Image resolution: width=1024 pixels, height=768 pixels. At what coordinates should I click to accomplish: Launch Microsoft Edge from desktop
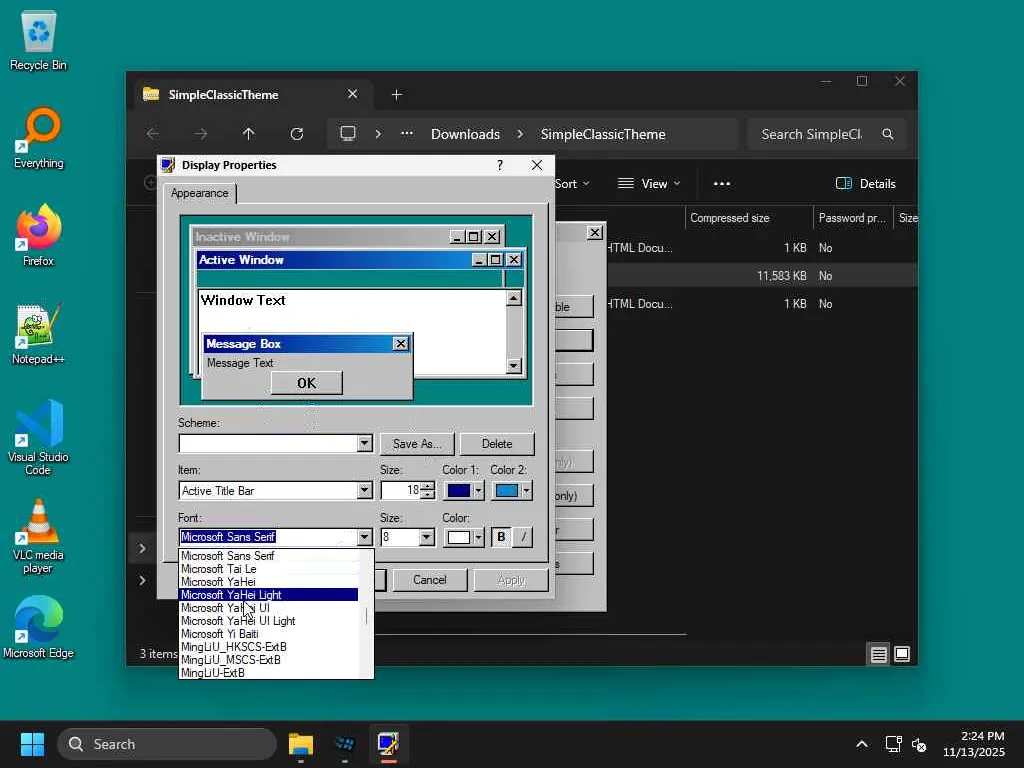(39, 628)
